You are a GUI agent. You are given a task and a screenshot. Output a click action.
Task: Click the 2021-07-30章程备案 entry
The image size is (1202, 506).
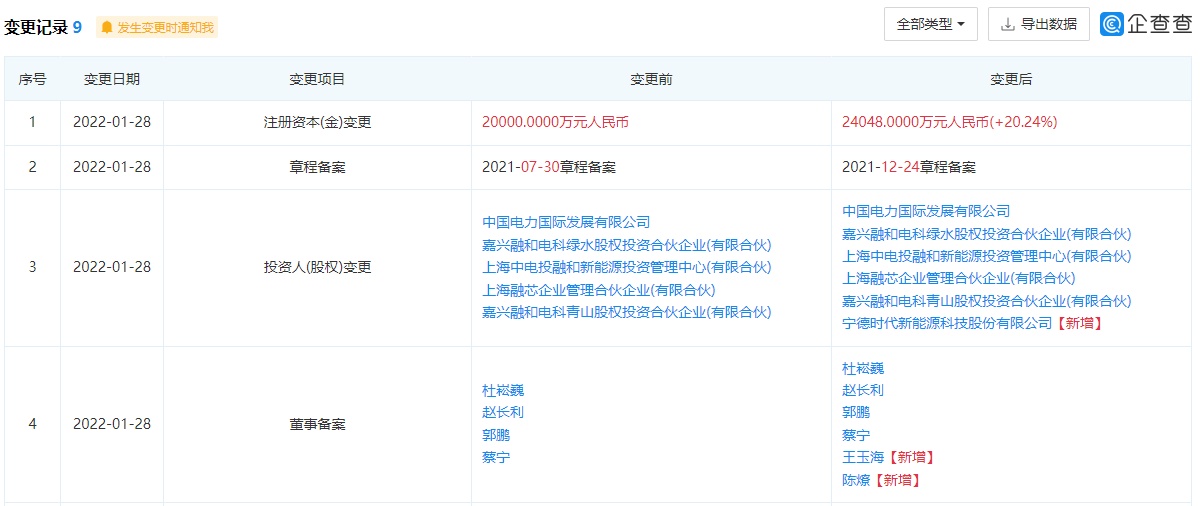[x=549, y=167]
